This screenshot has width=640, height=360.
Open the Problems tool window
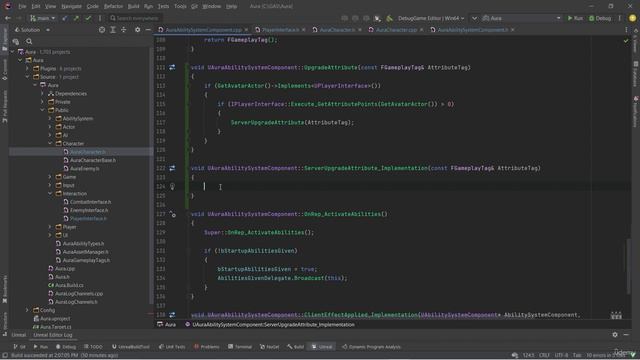click(207, 347)
